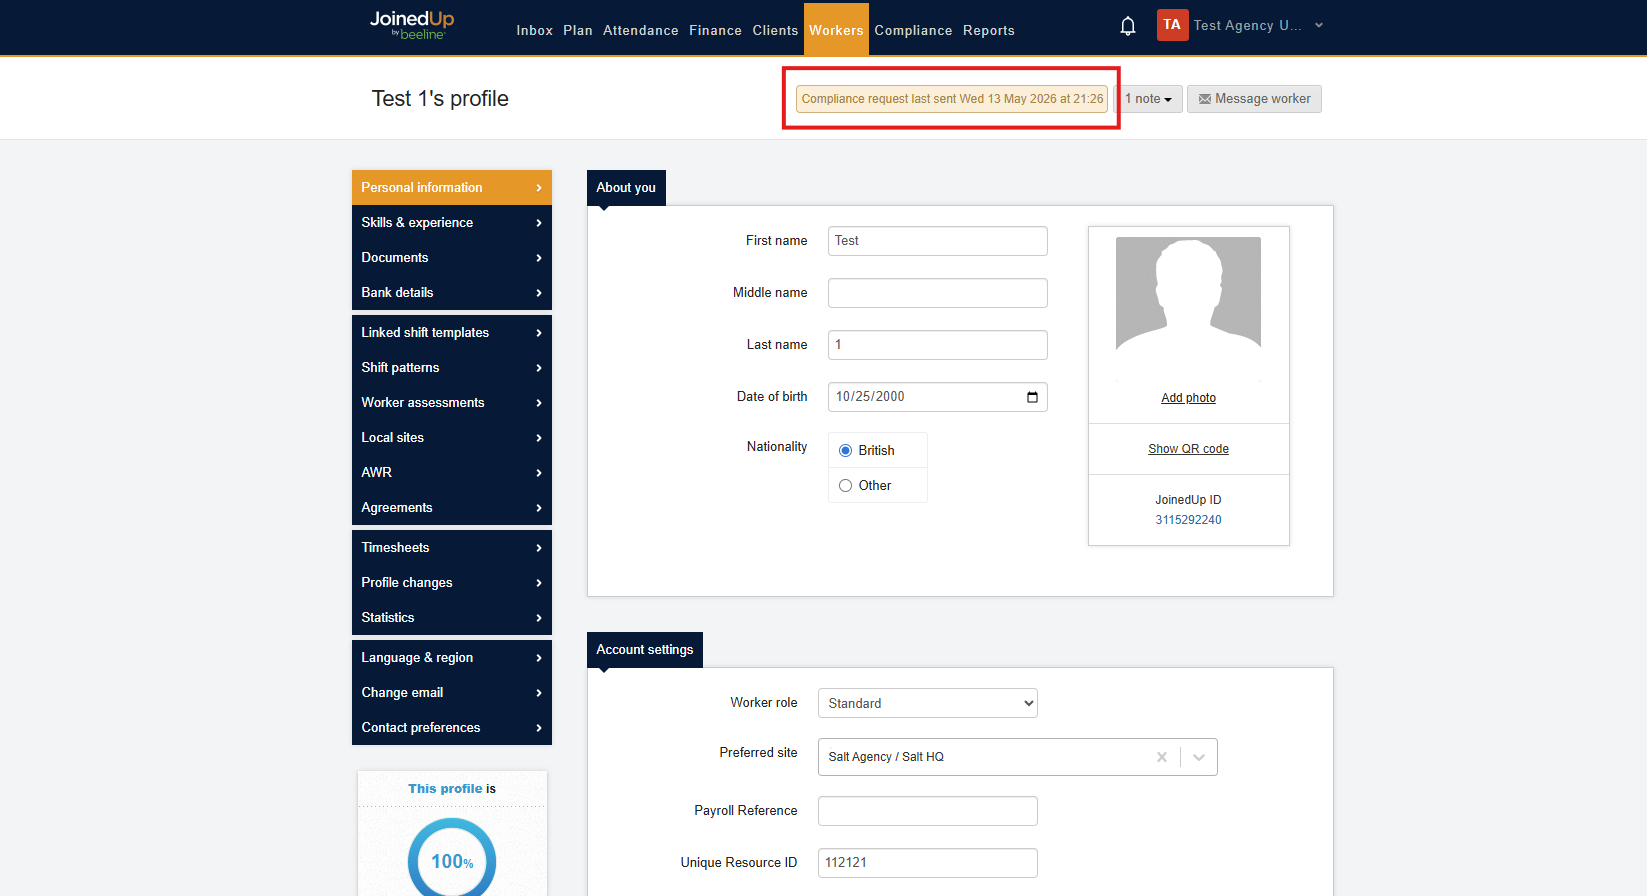Screen dimensions: 1647x896
Task: Click the Unique Resource ID field
Action: pos(927,863)
